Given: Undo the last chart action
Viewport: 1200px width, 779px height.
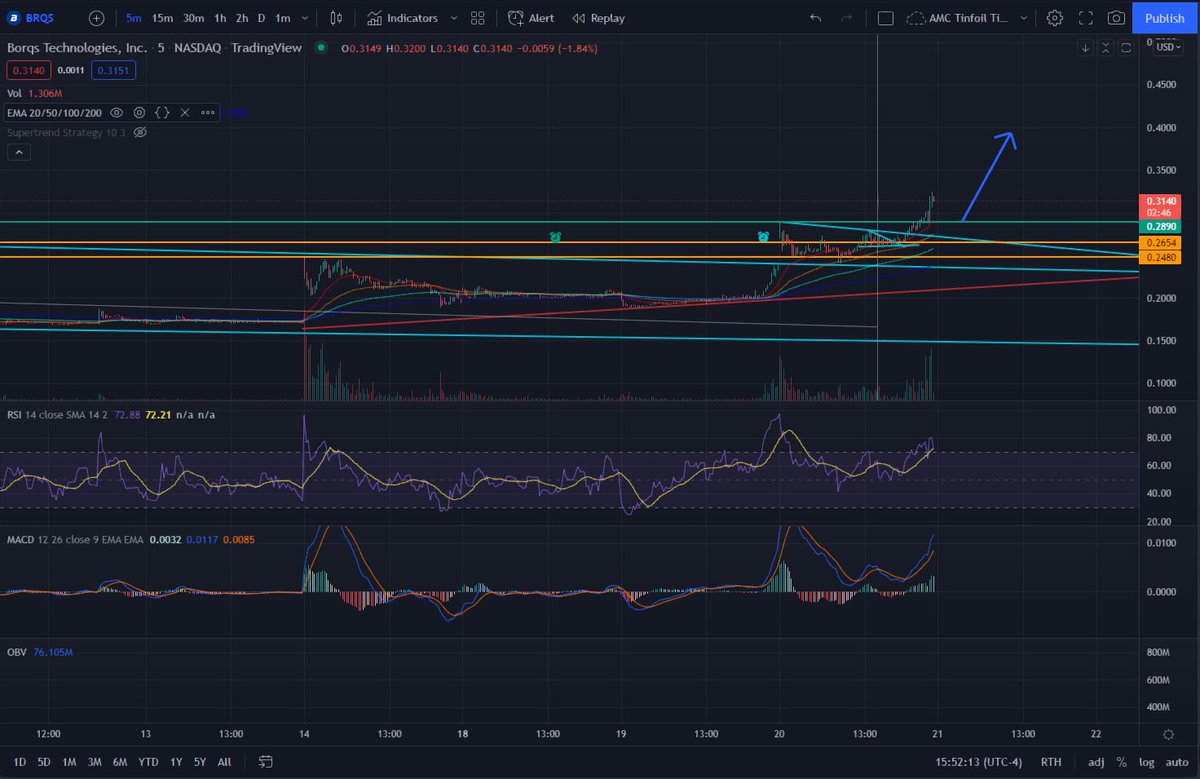Looking at the screenshot, I should (x=816, y=18).
